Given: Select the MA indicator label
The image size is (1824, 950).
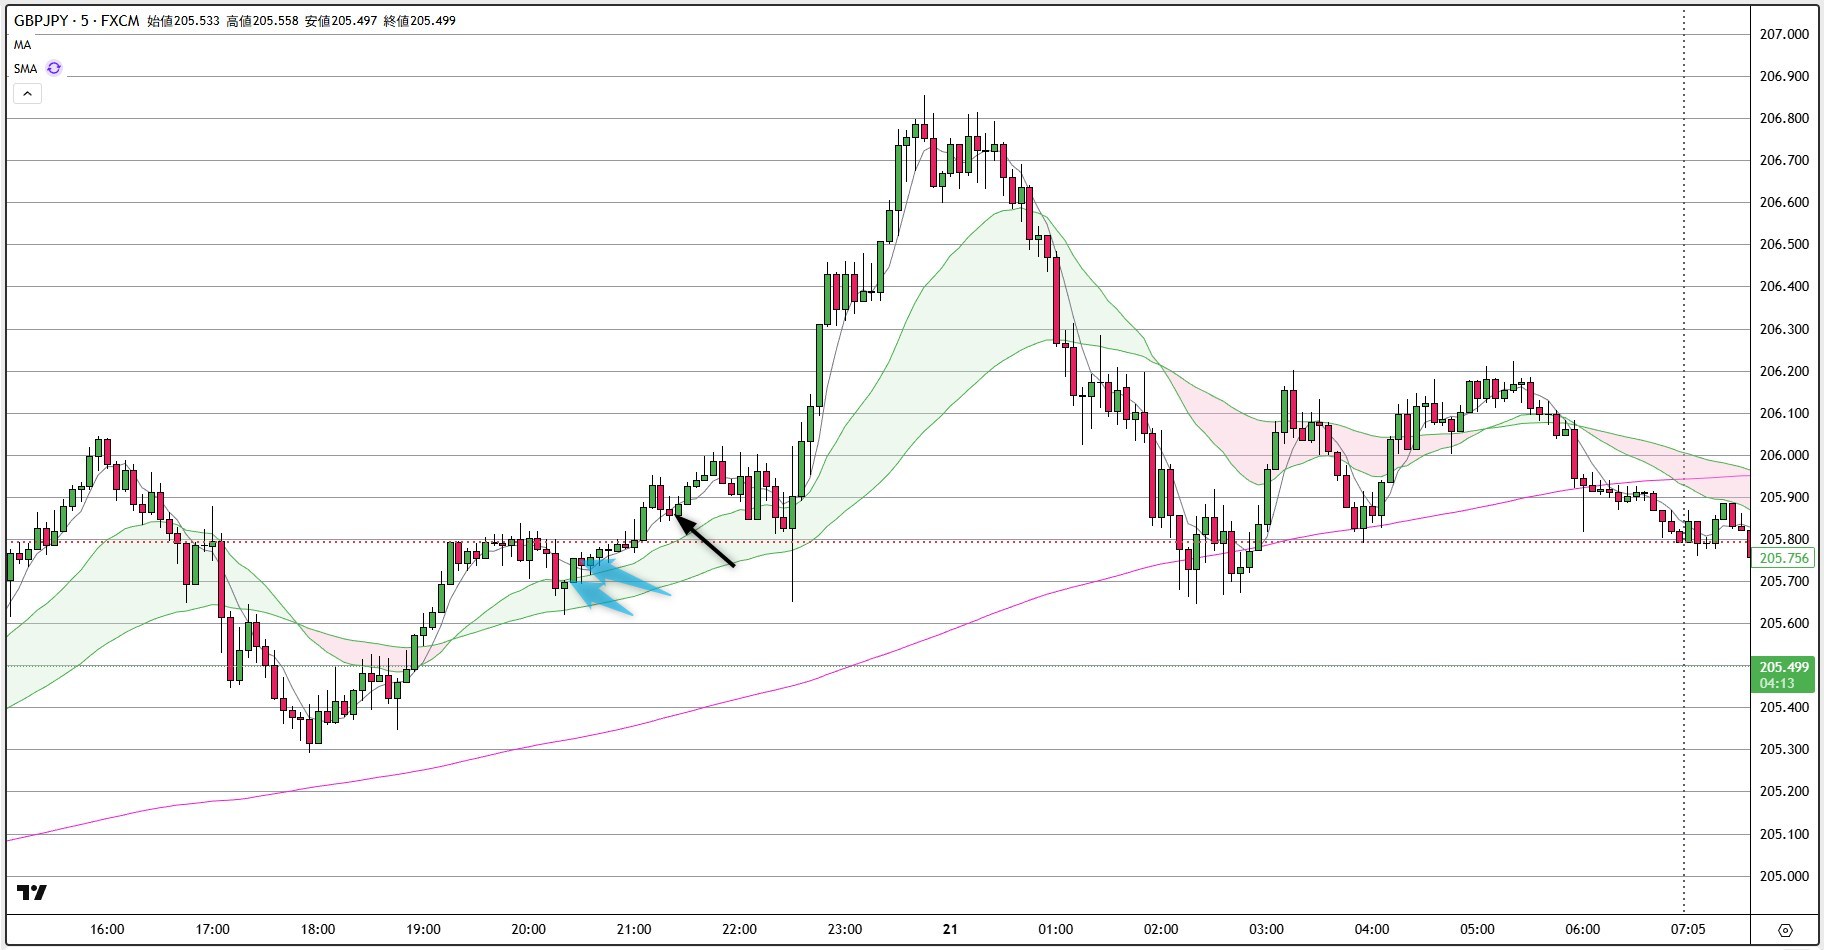Looking at the screenshot, I should pyautogui.click(x=22, y=45).
